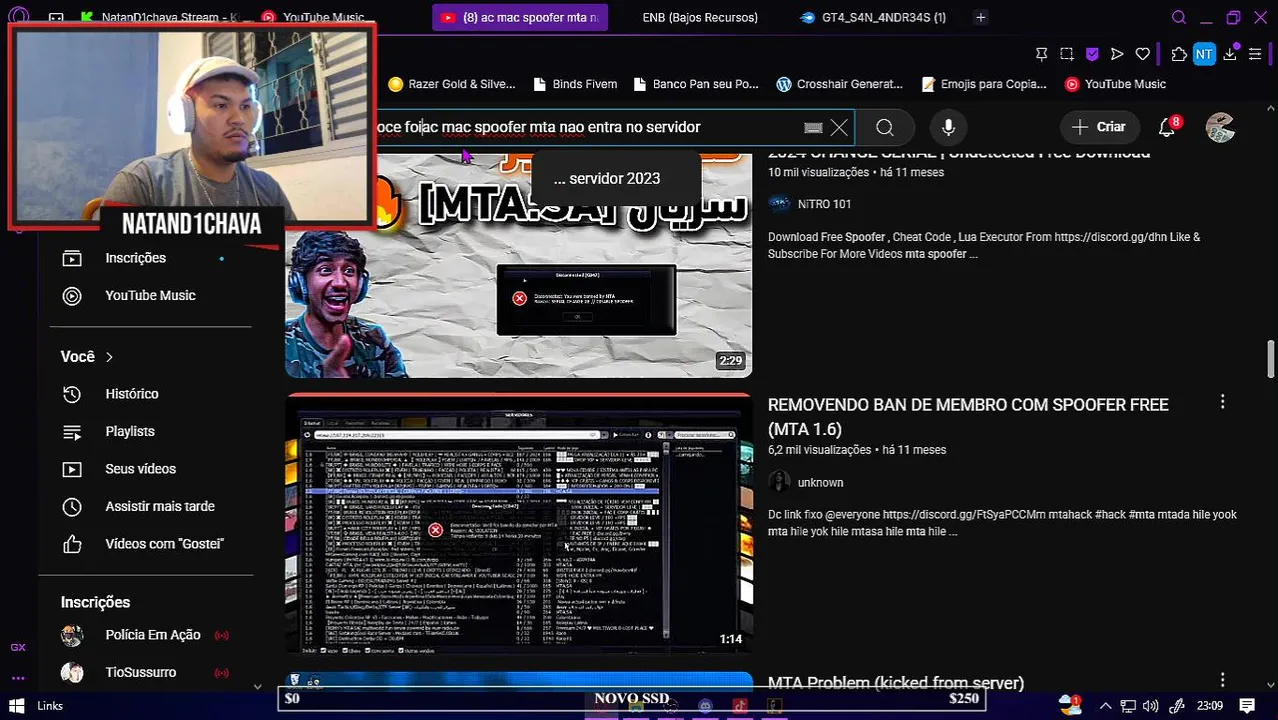Open the network icon in tray
Image resolution: width=1278 pixels, height=720 pixels.
click(1127, 706)
